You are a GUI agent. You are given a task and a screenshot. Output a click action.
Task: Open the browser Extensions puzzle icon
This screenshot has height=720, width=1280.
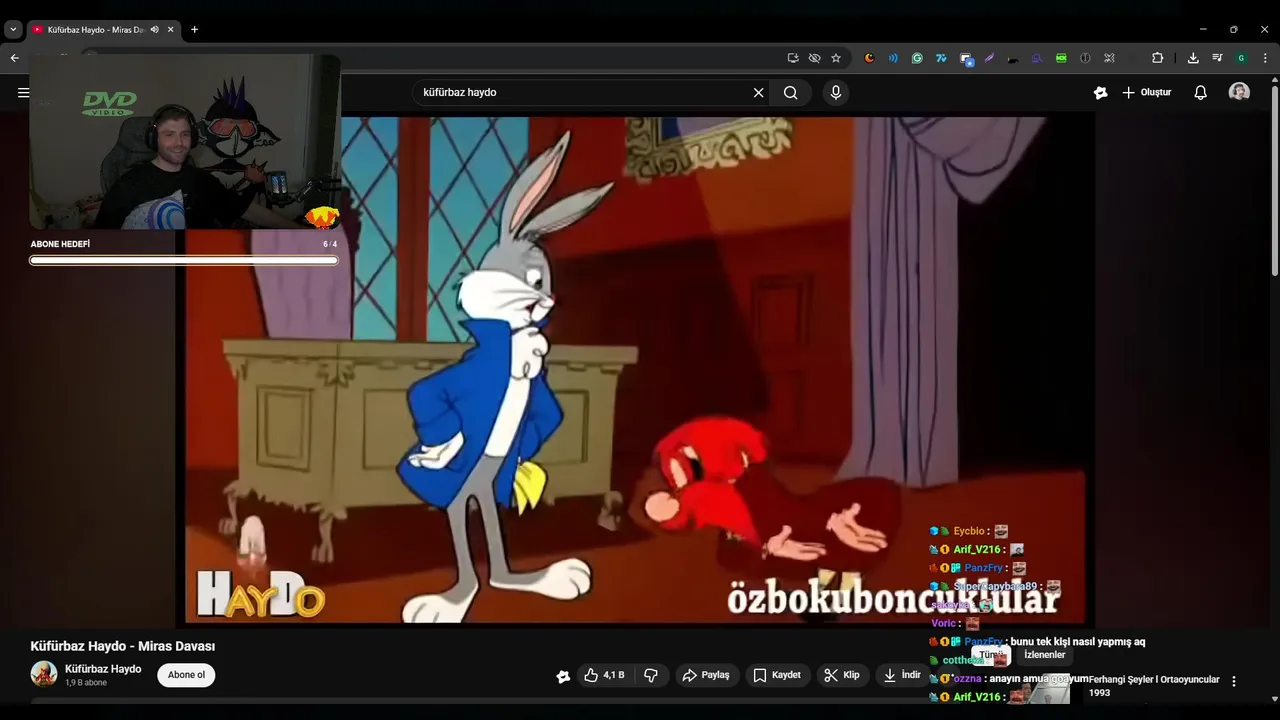pyautogui.click(x=1158, y=58)
